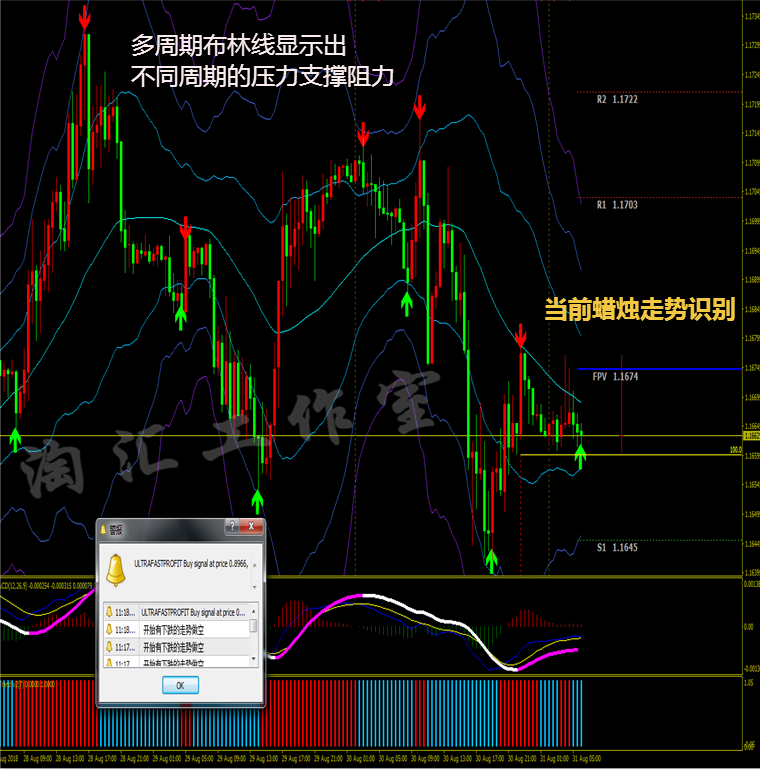760x770 pixels.
Task: Click the 30 Aug 13:00 time label
Action: [458, 759]
